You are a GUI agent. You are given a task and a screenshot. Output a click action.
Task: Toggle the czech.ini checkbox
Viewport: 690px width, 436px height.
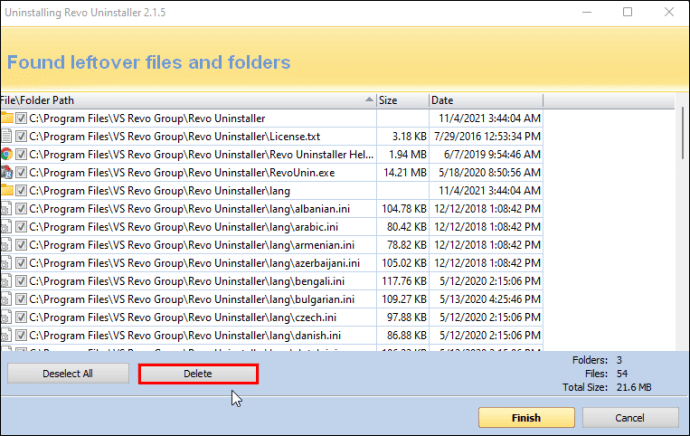point(21,317)
